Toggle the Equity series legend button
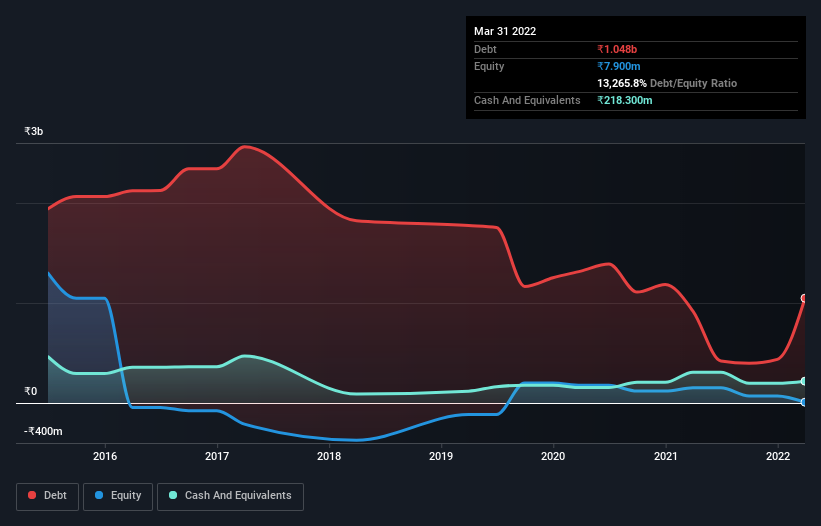 pyautogui.click(x=118, y=496)
